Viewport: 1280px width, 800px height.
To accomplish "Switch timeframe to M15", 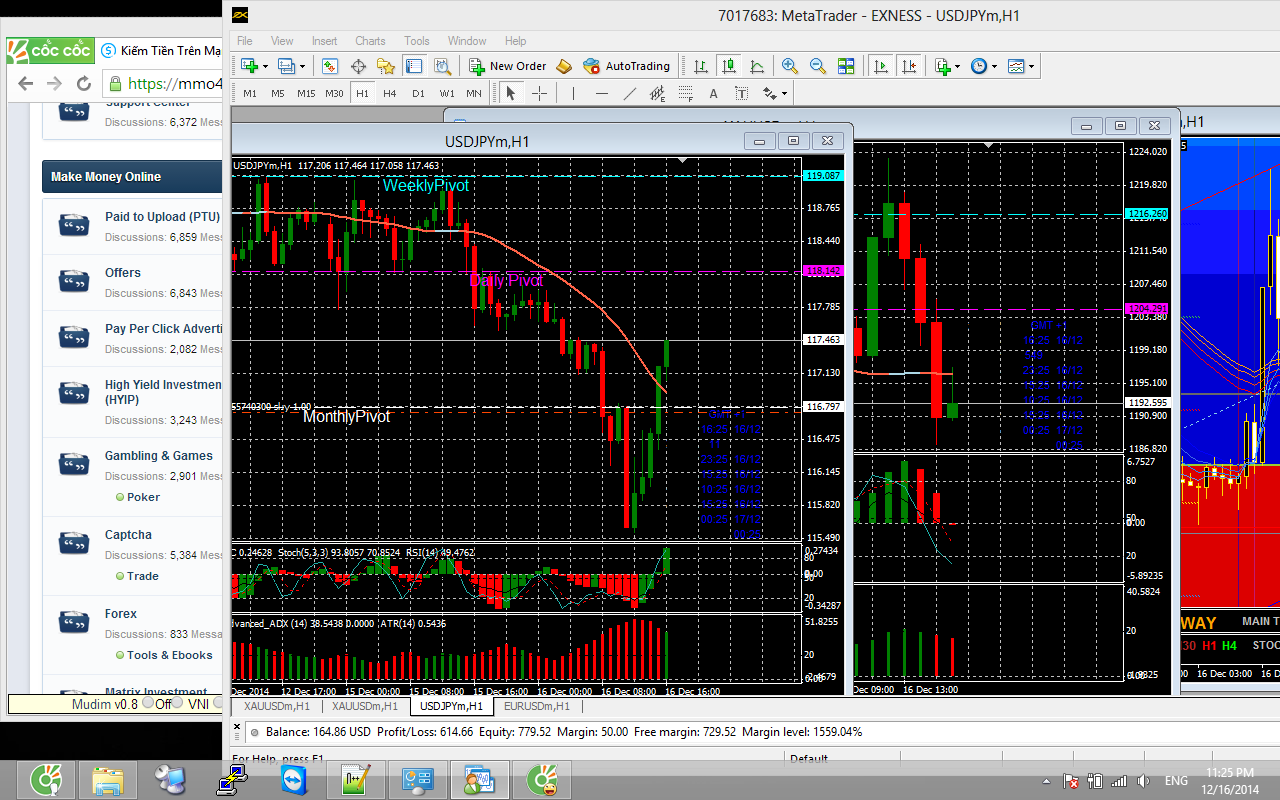I will (x=306, y=93).
